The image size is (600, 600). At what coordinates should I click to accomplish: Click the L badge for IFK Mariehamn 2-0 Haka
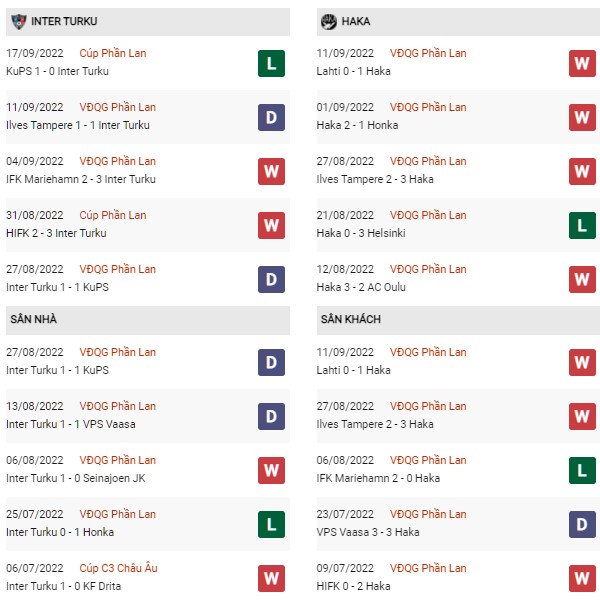(x=582, y=470)
